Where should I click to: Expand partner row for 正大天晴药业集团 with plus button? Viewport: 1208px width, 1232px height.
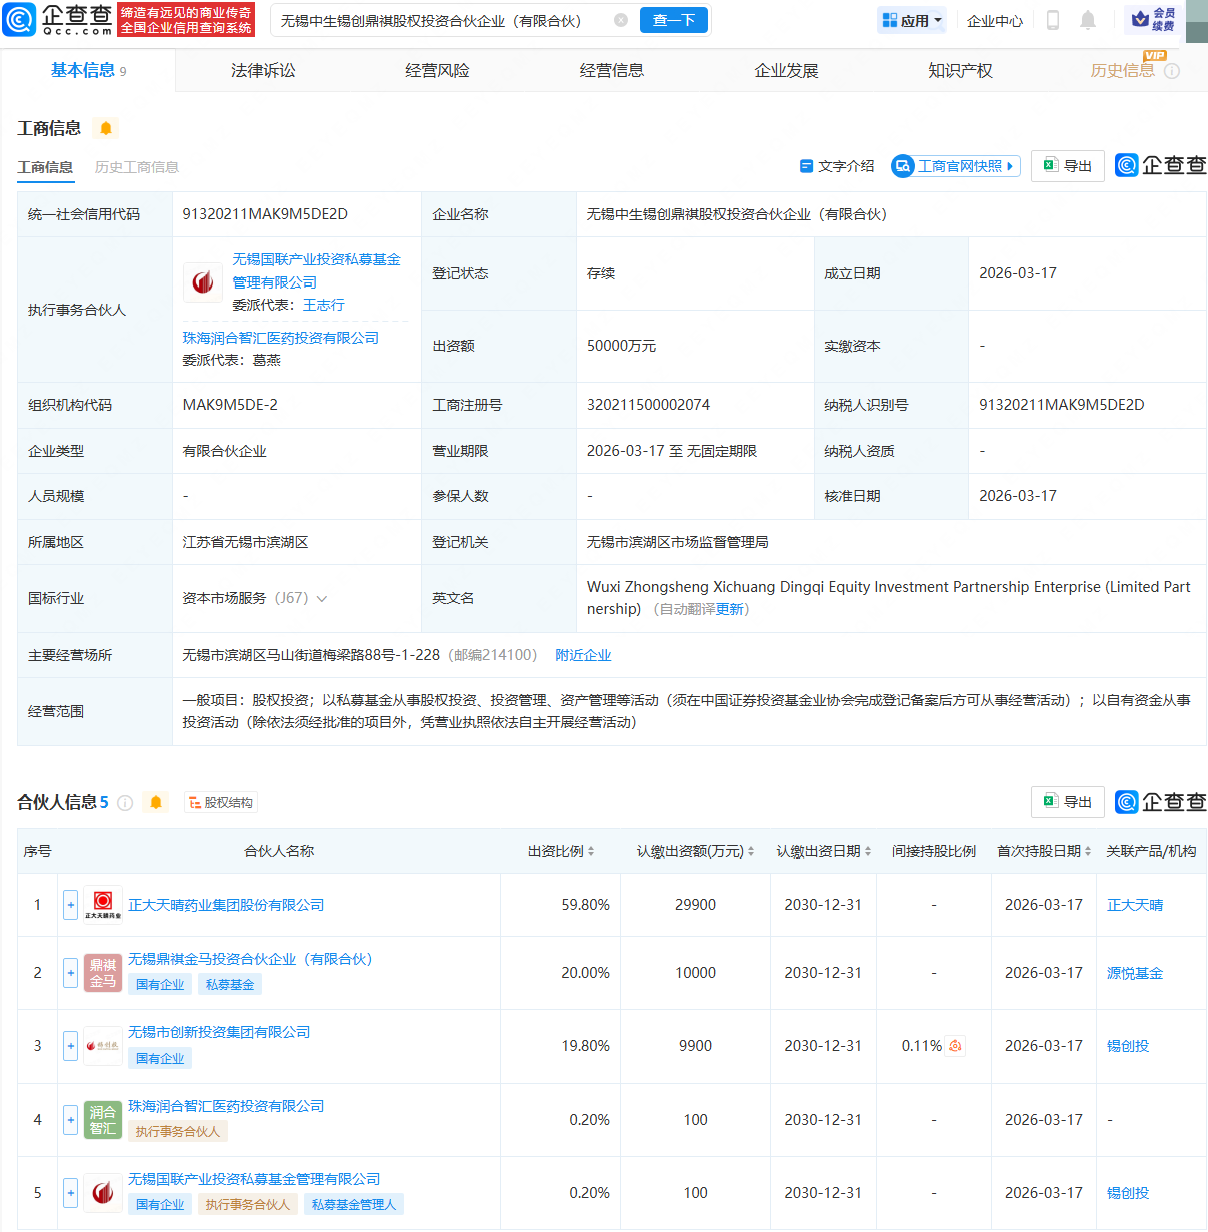click(x=70, y=904)
